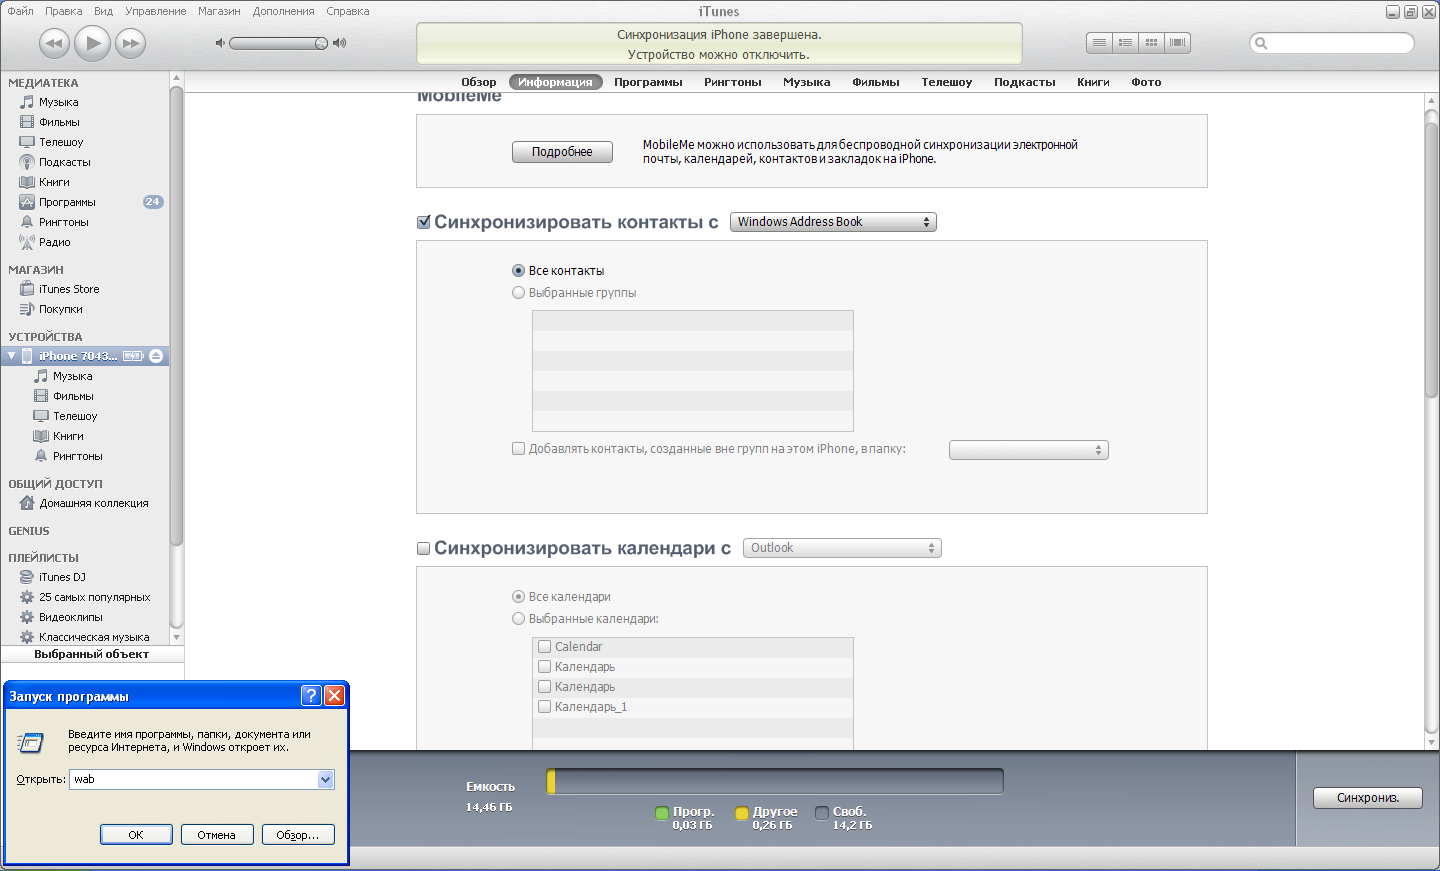
Task: Open Домашняя коллекция shared library
Action: click(93, 503)
